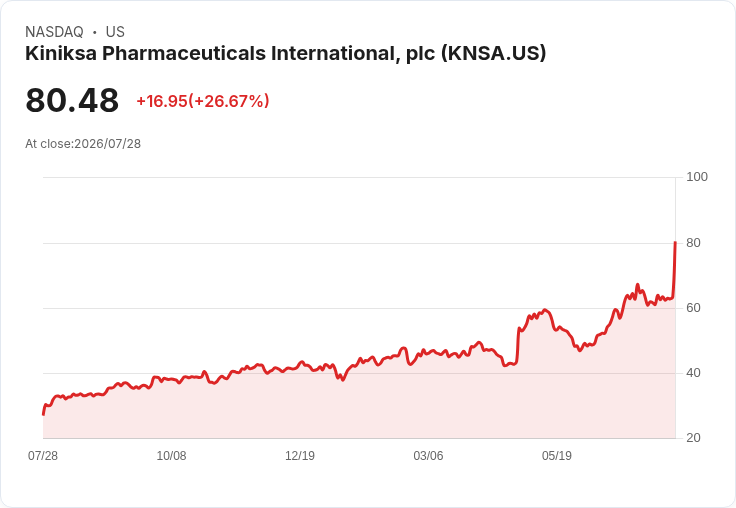Click the +16.95(+26.67%) change value
The width and height of the screenshot is (736, 508).
coord(203,101)
